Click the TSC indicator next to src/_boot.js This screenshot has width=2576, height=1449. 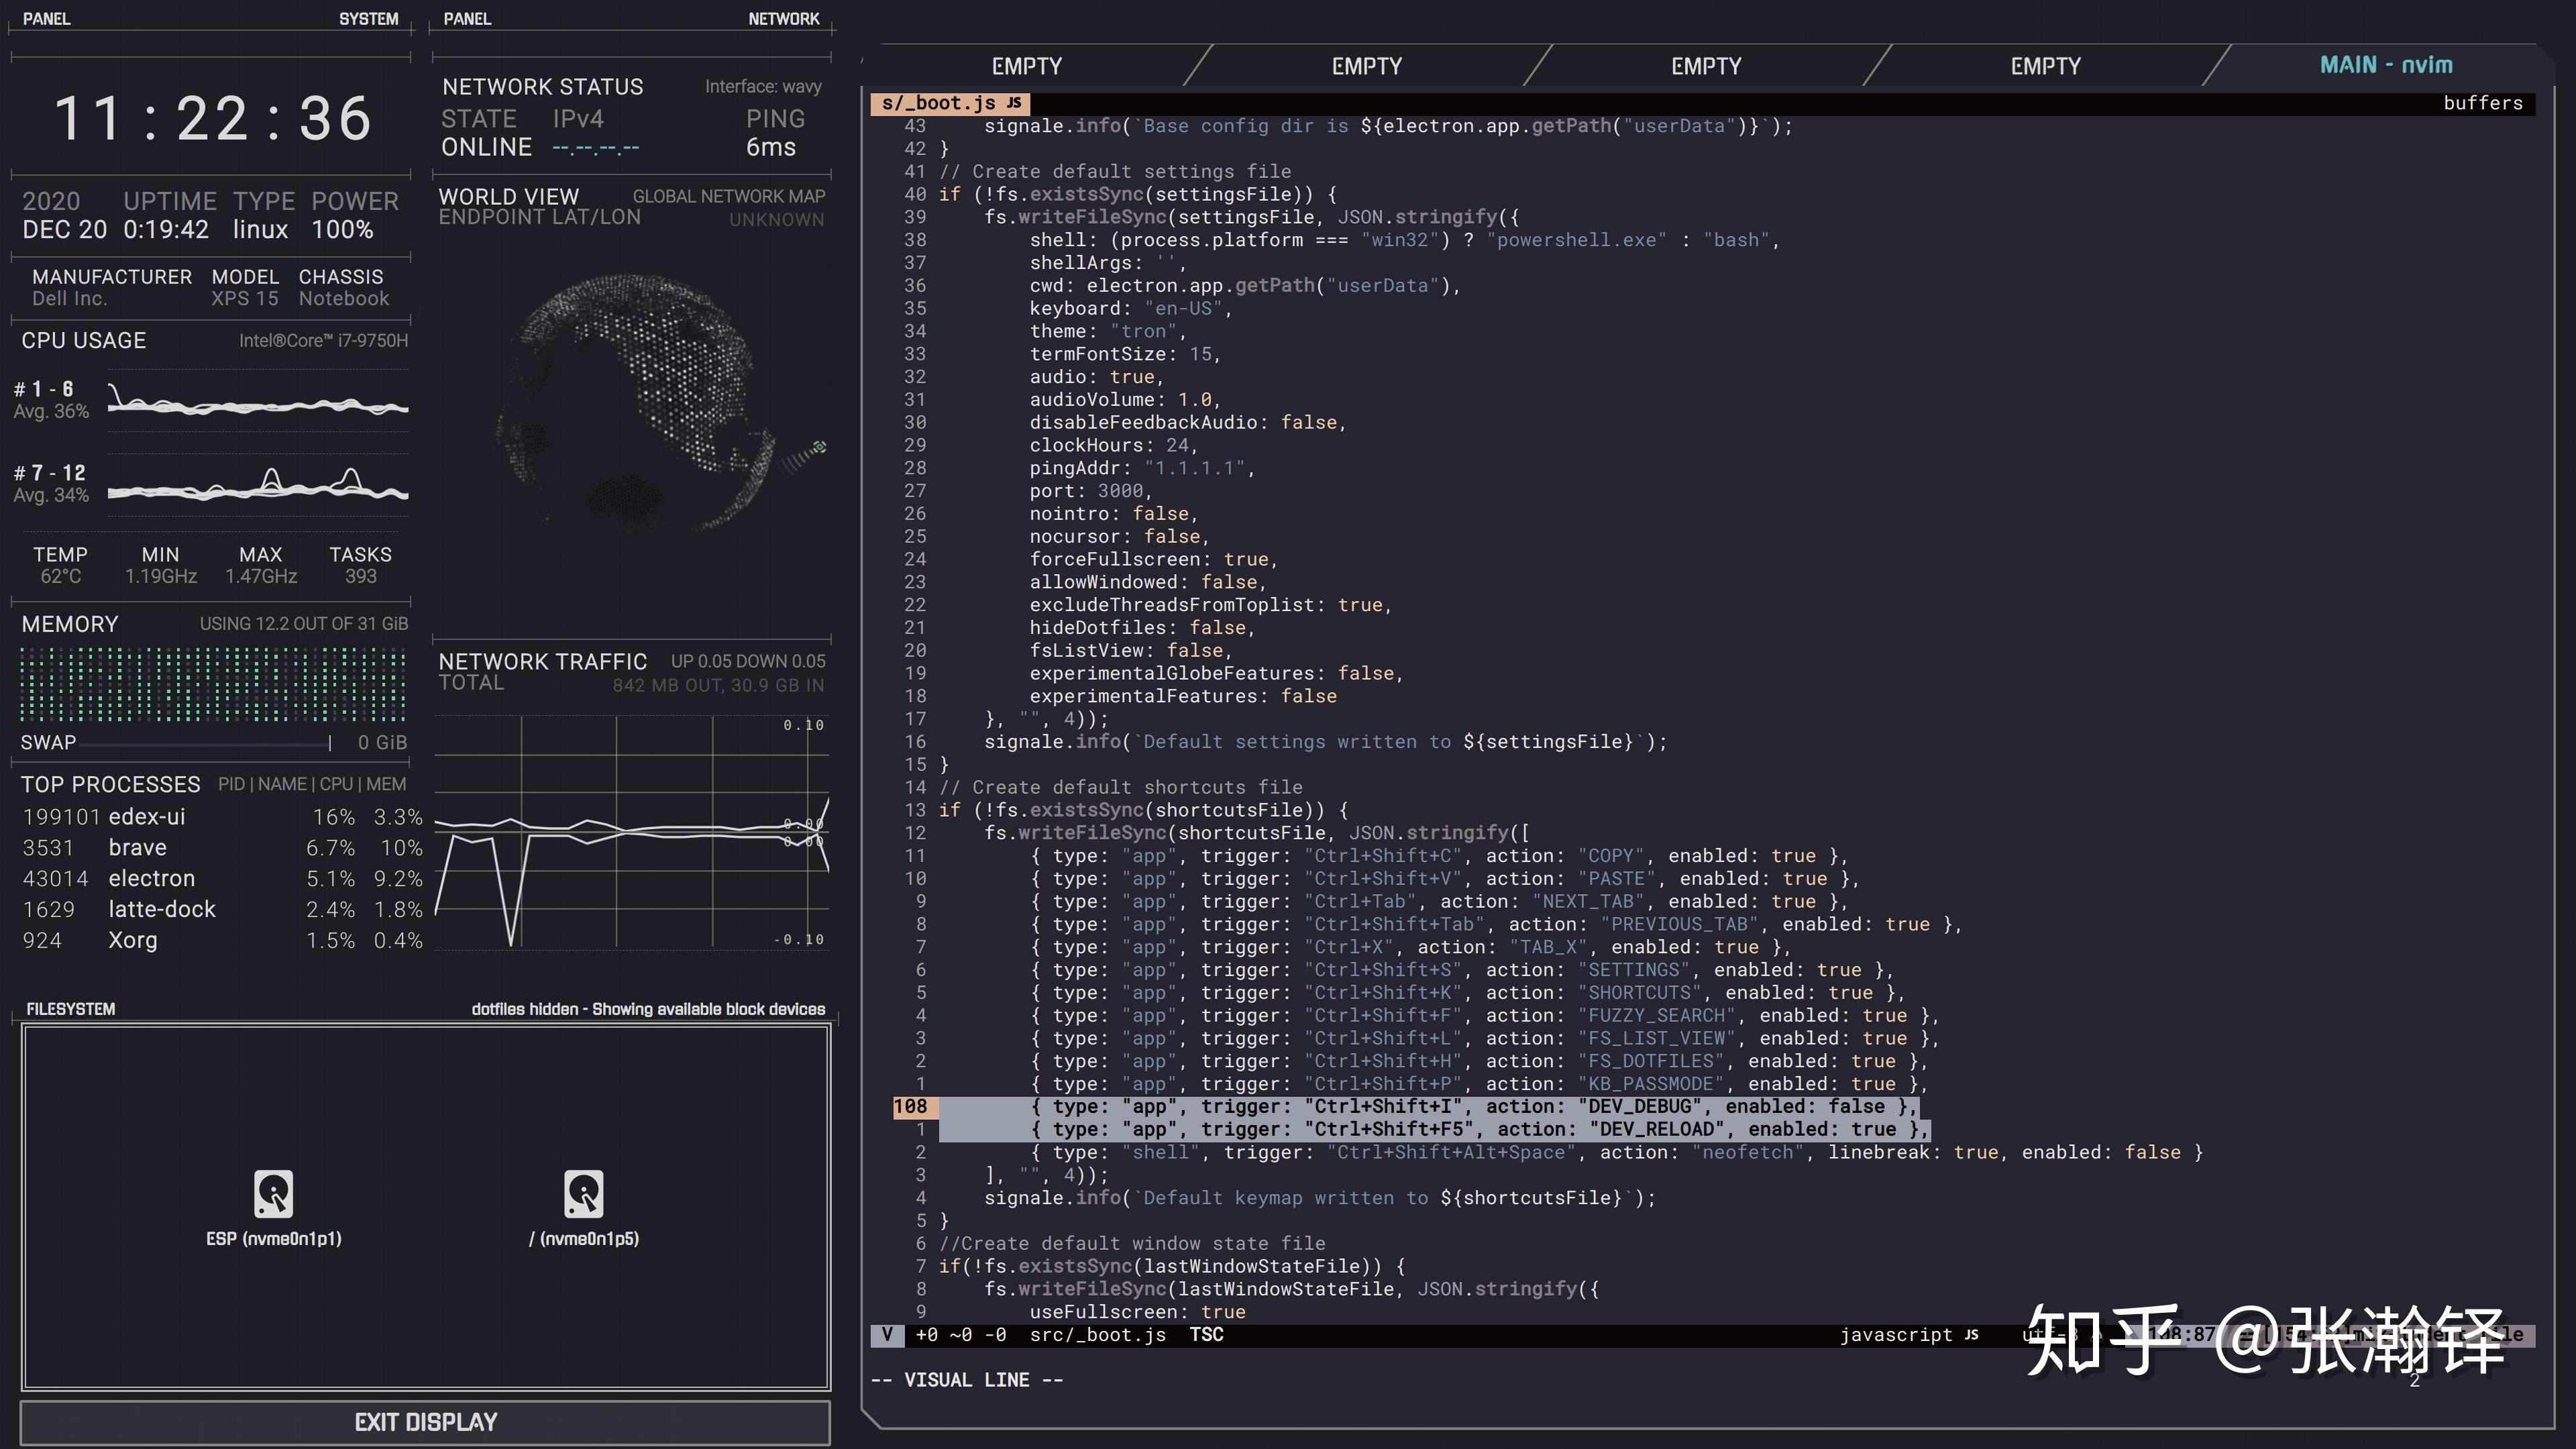click(1207, 1334)
